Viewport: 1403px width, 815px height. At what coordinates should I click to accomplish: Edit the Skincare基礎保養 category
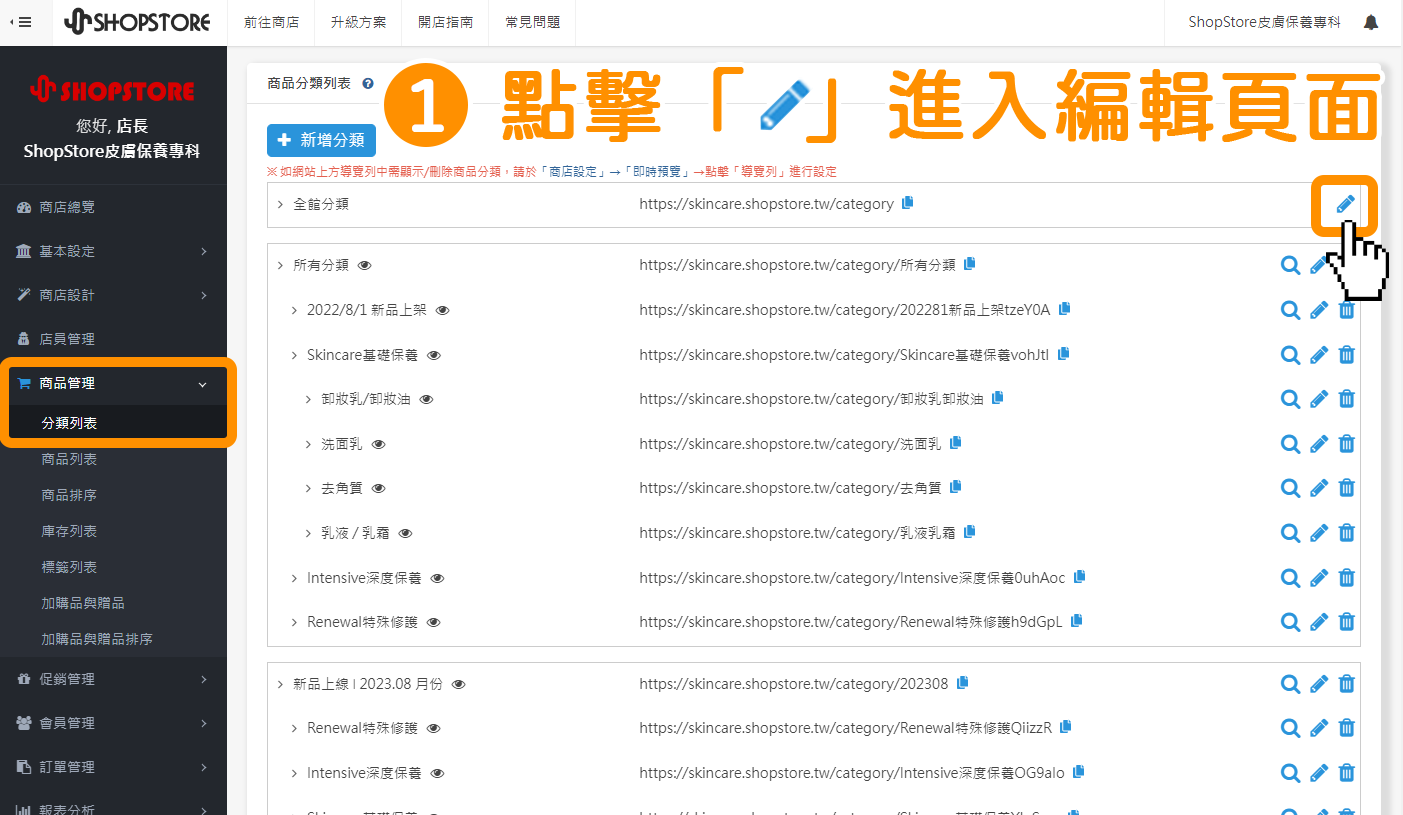pos(1319,354)
